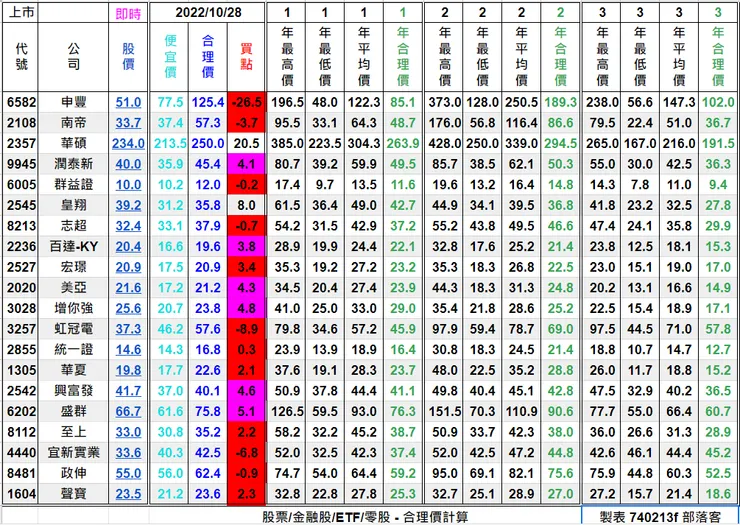Select 1-year low price cell 223.5
This screenshot has height=525, width=740.
coord(325,143)
